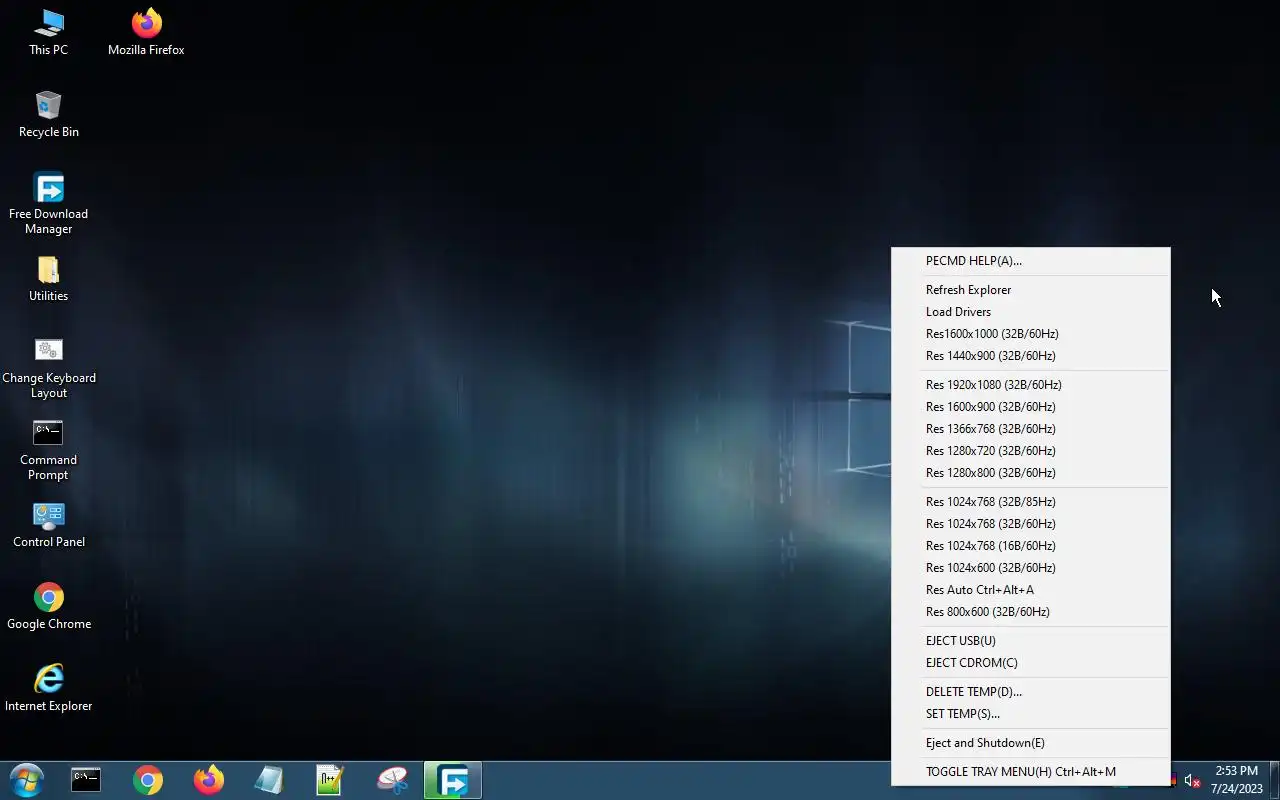
Task: Set resolution Res 1366x768 (32B/60Hz)
Action: pos(1031,429)
